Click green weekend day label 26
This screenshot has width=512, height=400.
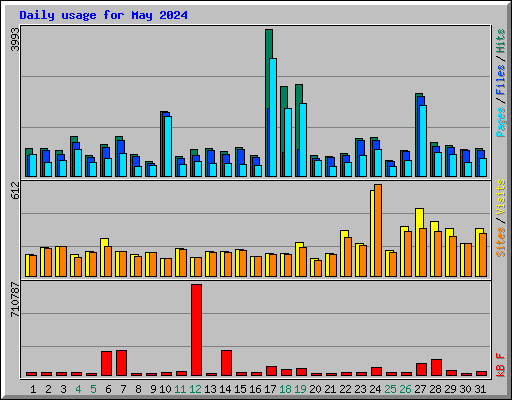[x=405, y=389]
